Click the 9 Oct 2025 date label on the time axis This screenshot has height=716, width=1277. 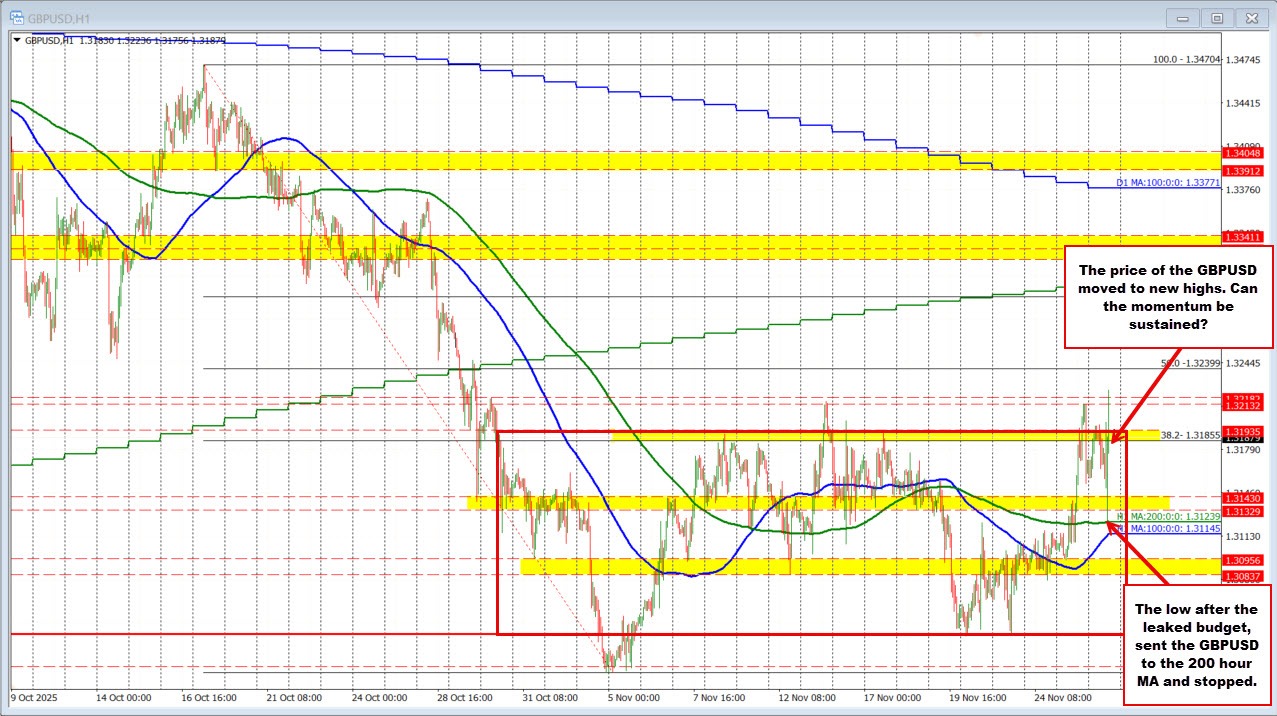[32, 699]
